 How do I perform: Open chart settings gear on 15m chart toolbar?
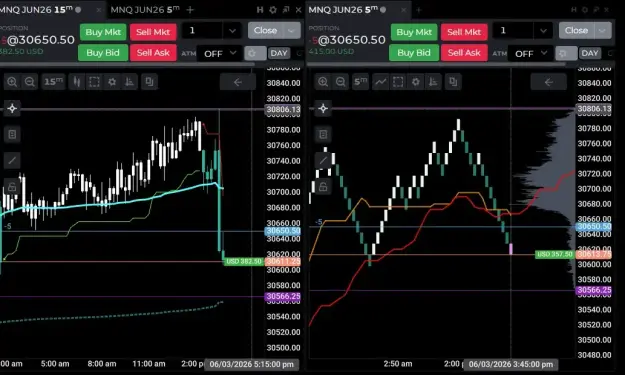tap(112, 82)
